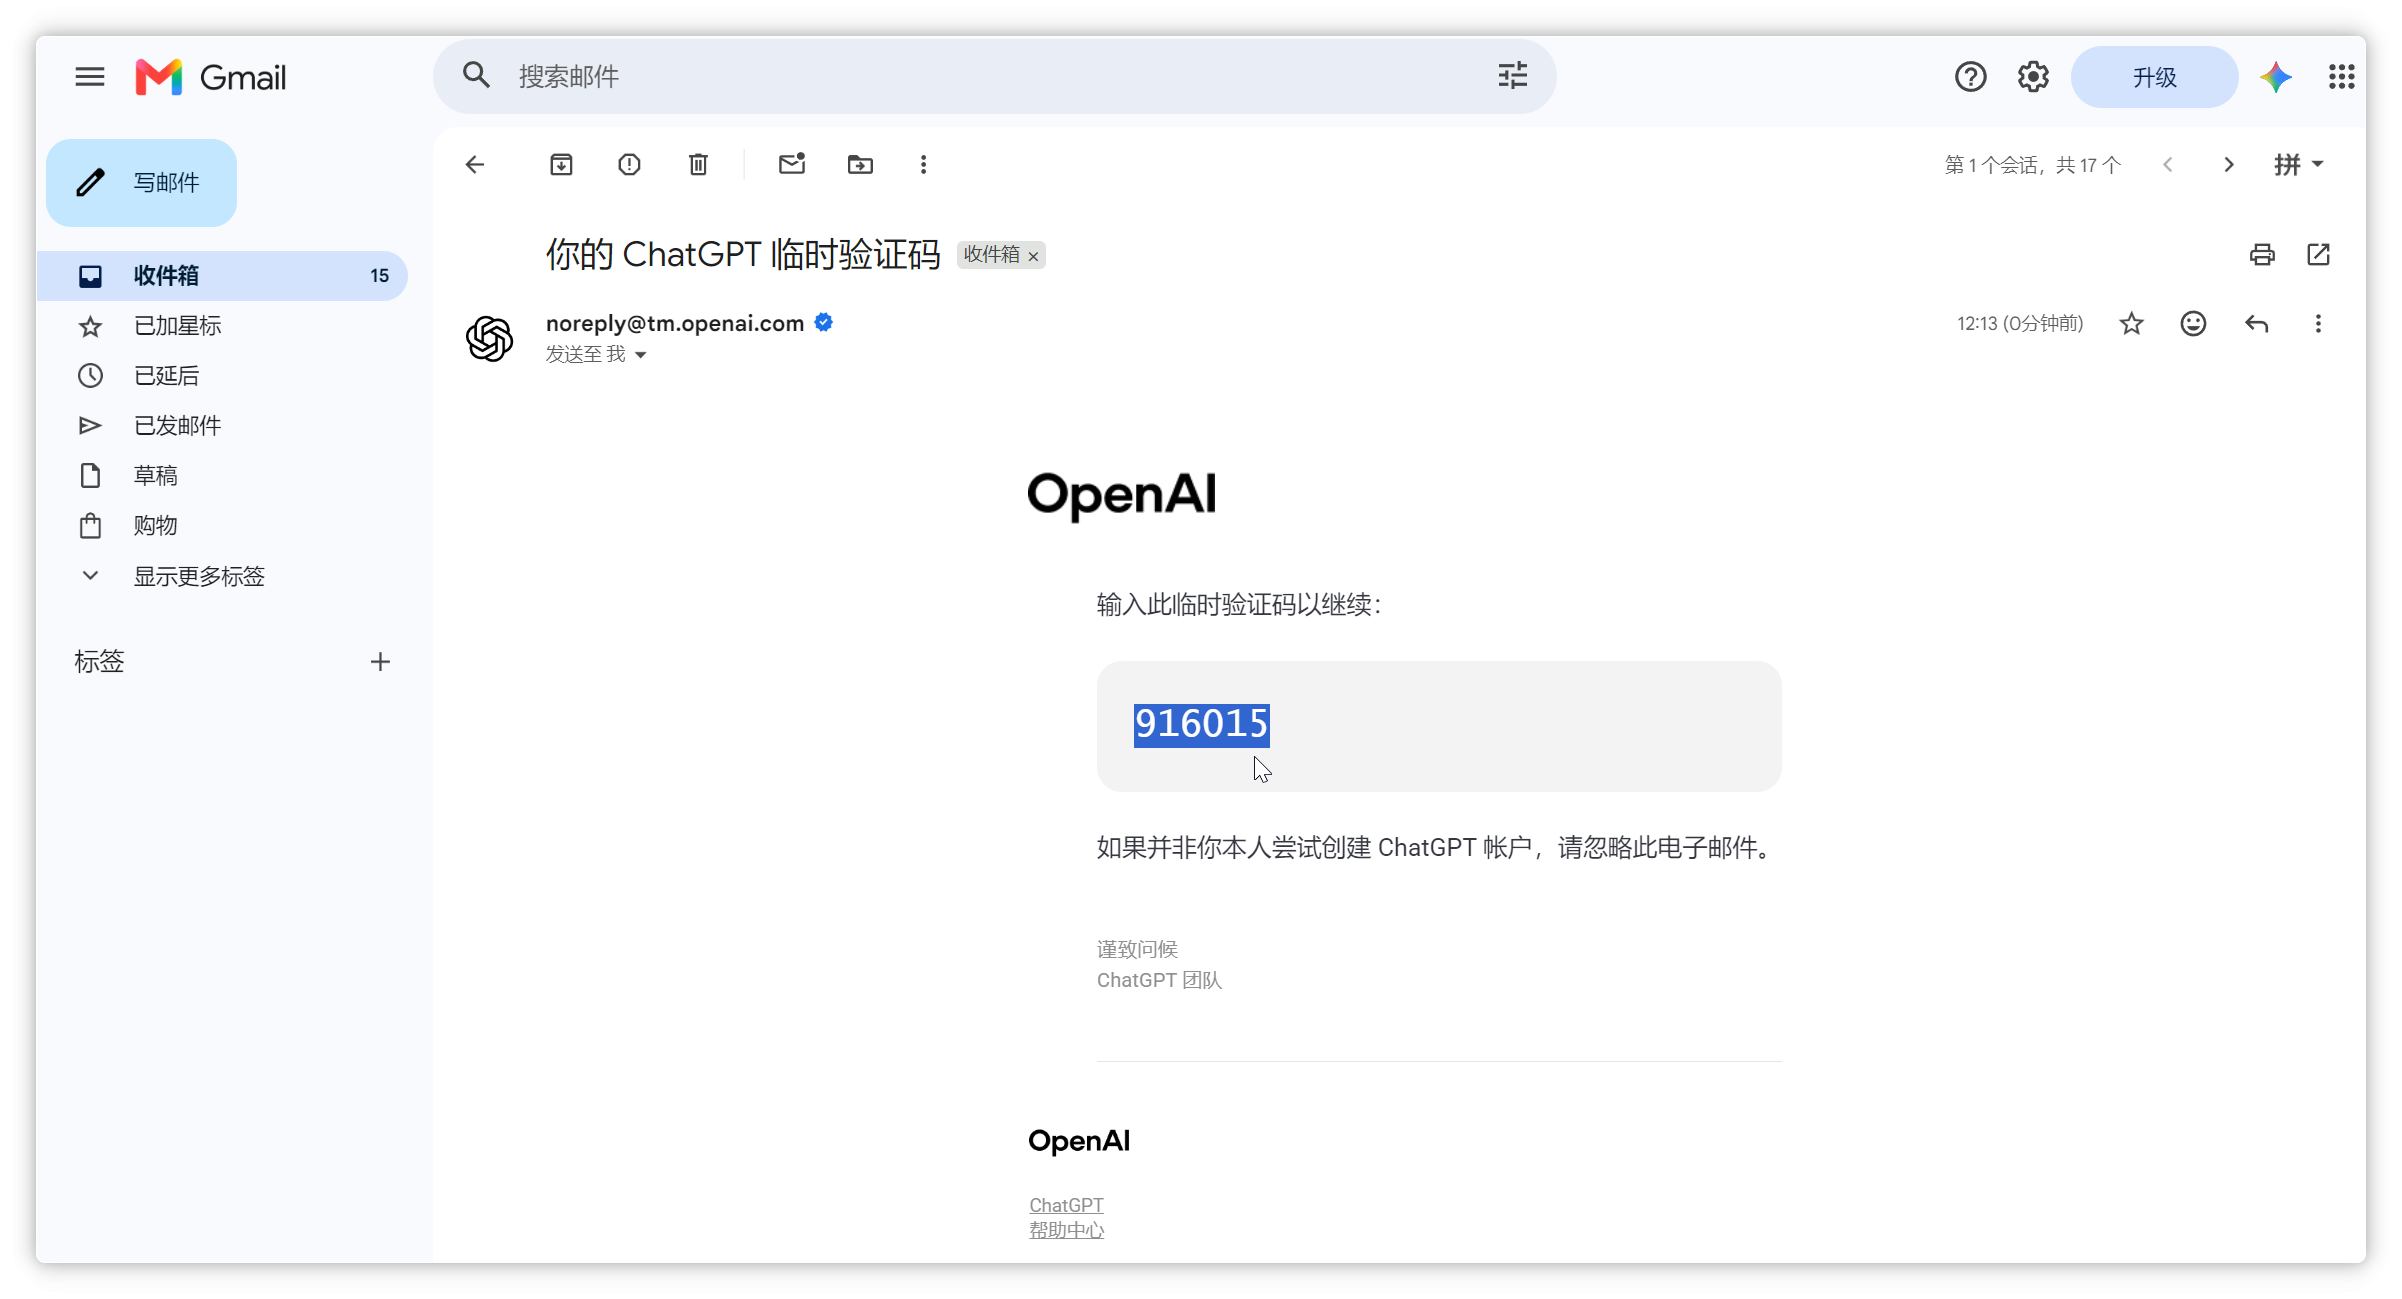
Task: Move email to a folder
Action: coord(860,165)
